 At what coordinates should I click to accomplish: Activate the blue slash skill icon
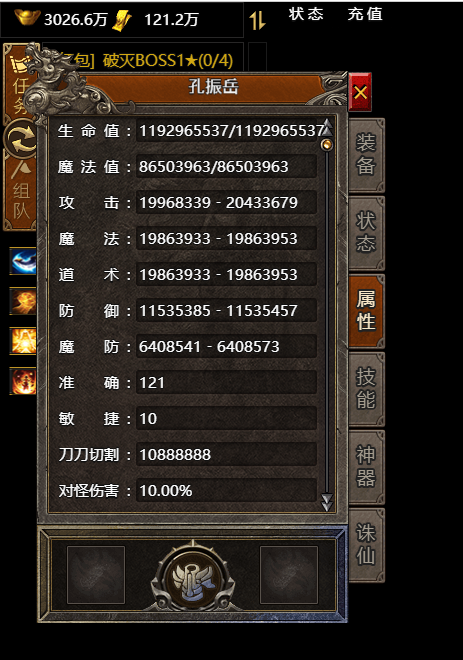(x=23, y=261)
